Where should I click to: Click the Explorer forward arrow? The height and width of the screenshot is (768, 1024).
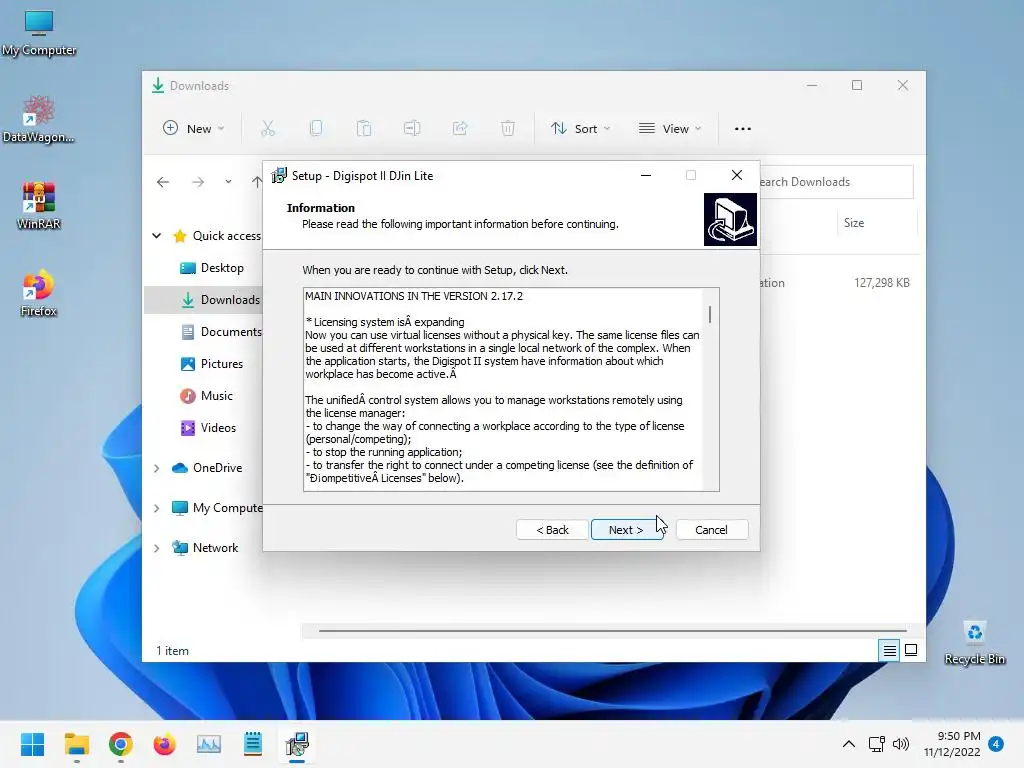198,182
